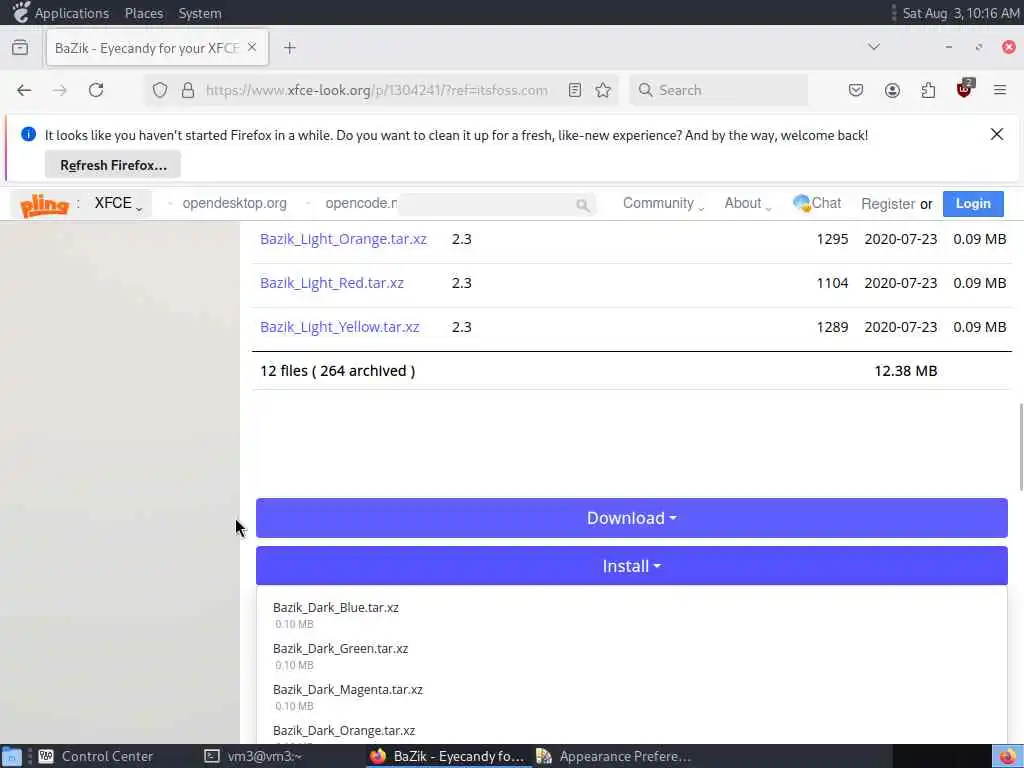
Task: Open a new tab with plus
Action: (x=290, y=48)
